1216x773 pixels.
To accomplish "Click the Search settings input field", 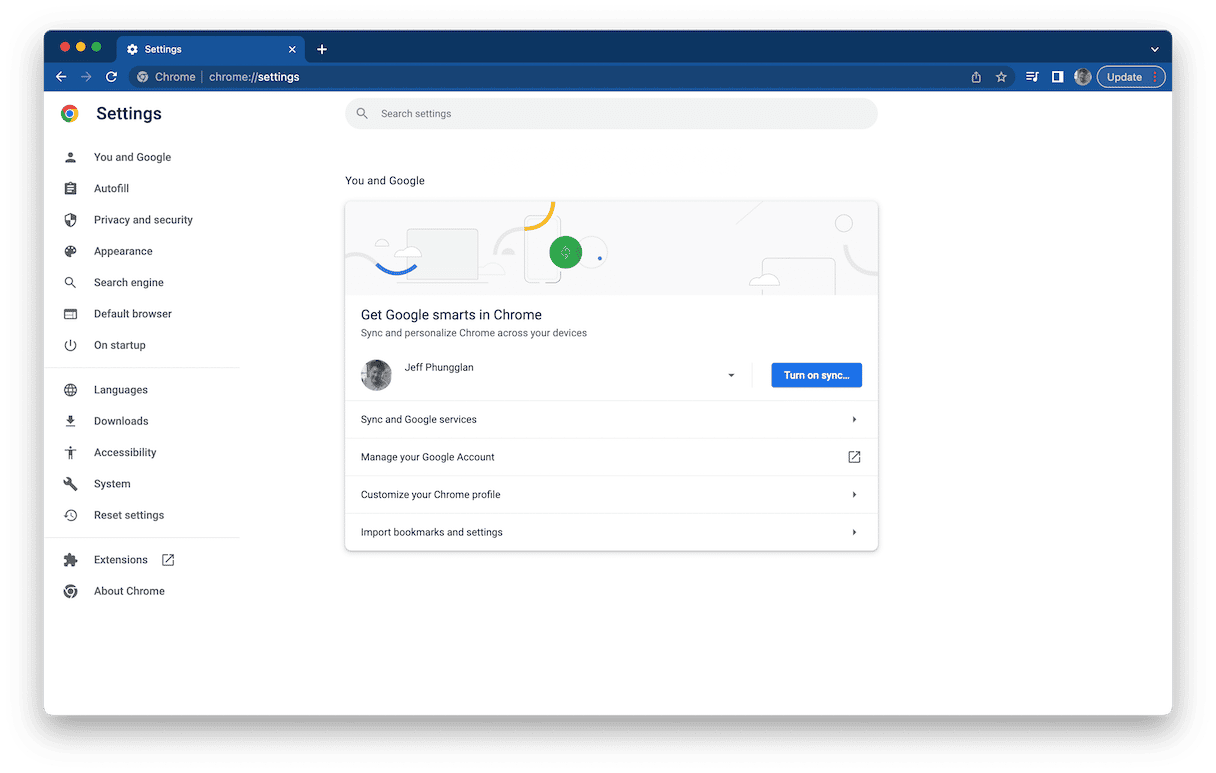I will [x=611, y=114].
